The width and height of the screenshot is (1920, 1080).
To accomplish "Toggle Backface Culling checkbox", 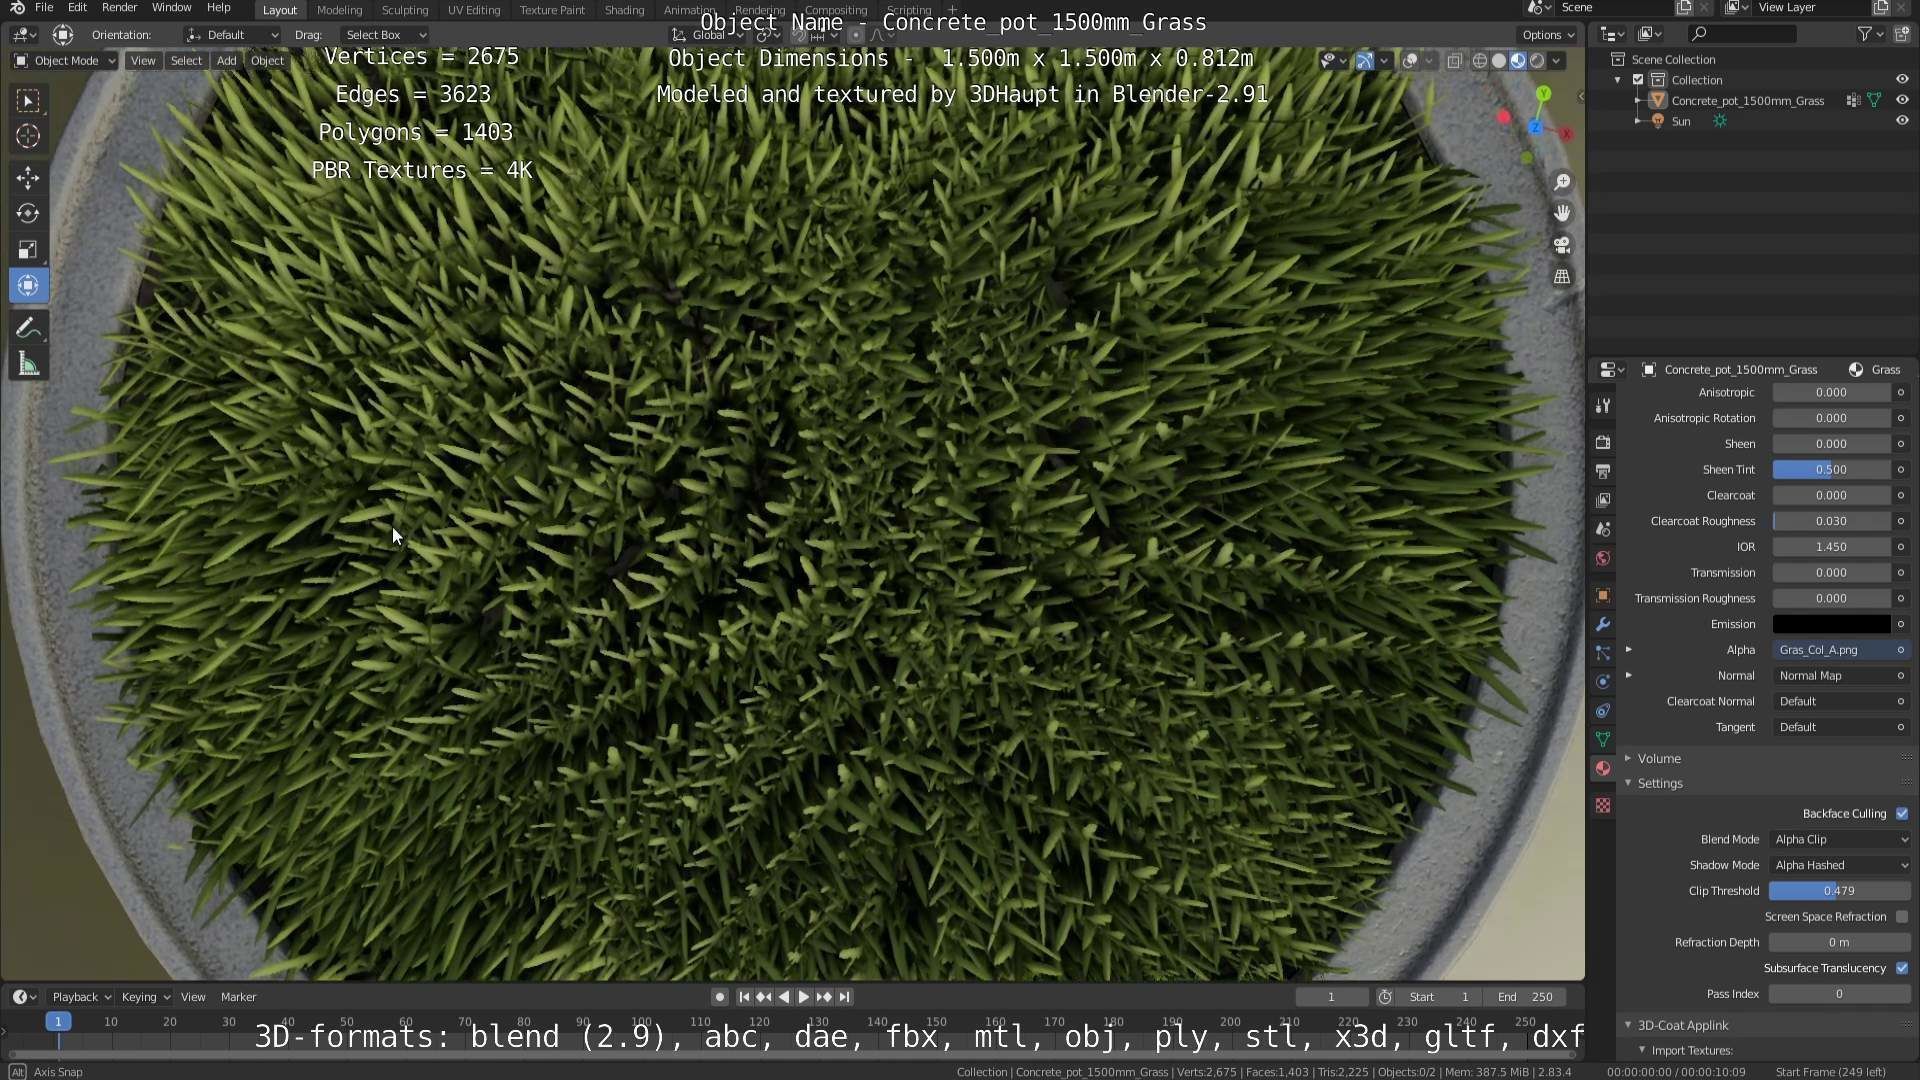I will tap(1902, 814).
